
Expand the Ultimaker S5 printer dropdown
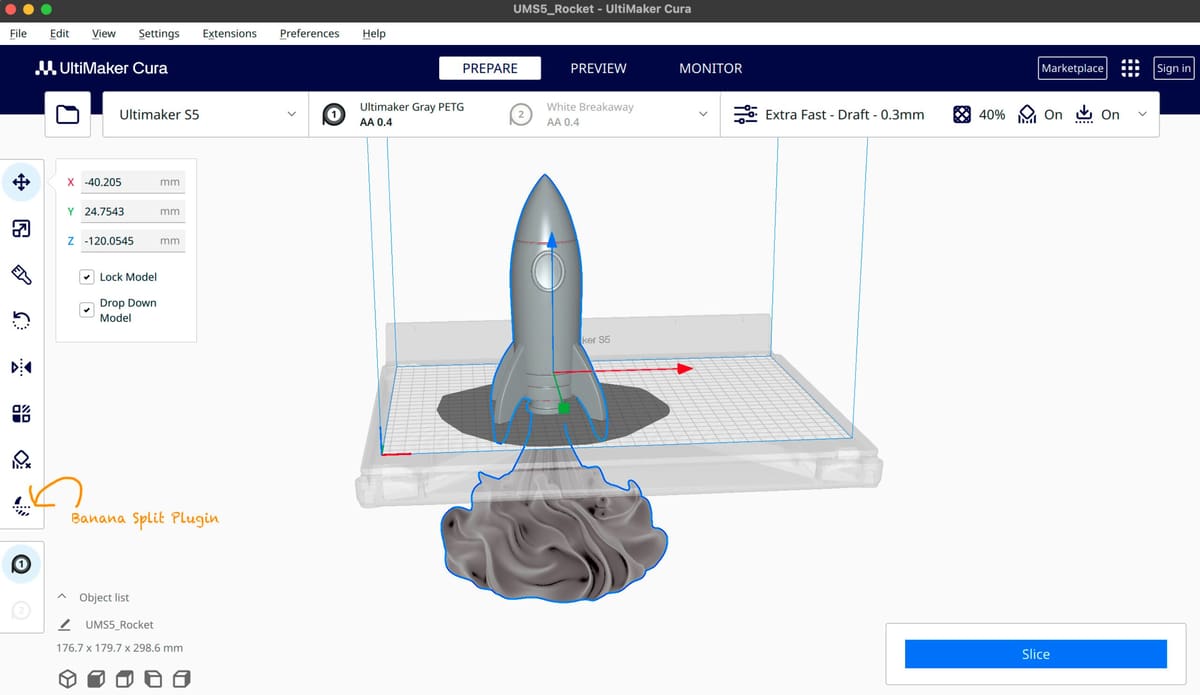(205, 115)
